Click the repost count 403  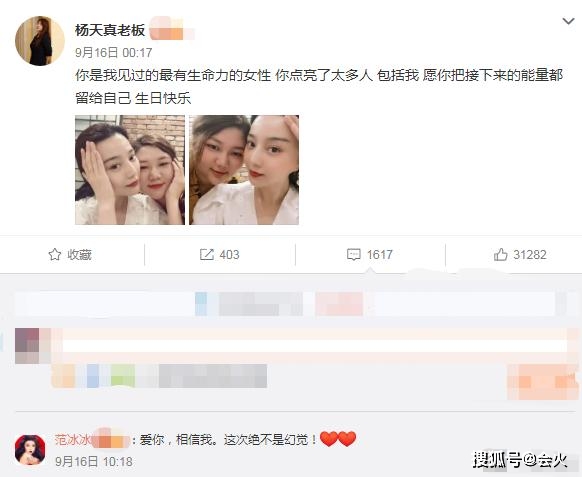coord(229,255)
